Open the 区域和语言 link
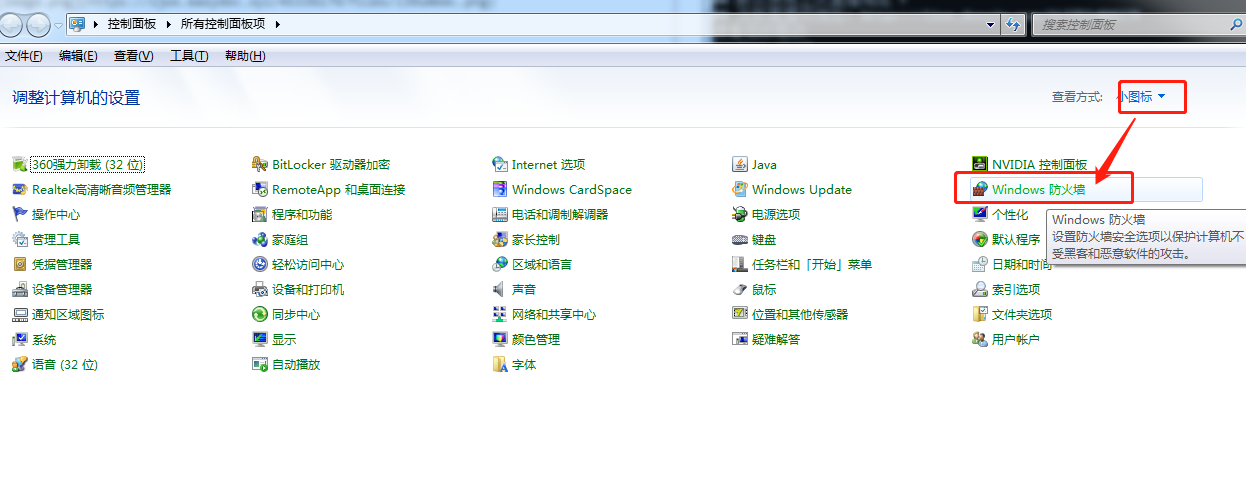Viewport: 1246px width, 493px height. pyautogui.click(x=542, y=264)
